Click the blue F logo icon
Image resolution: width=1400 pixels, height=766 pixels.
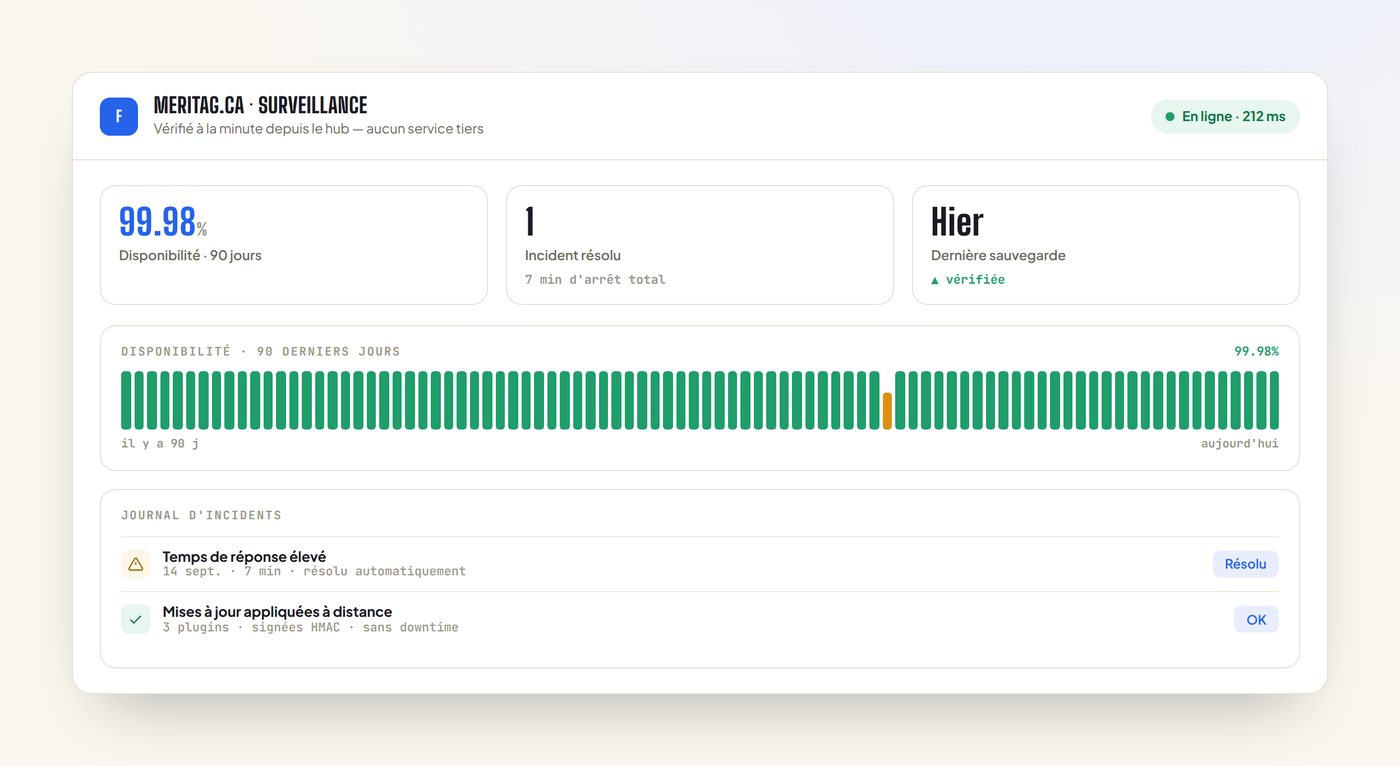[119, 117]
